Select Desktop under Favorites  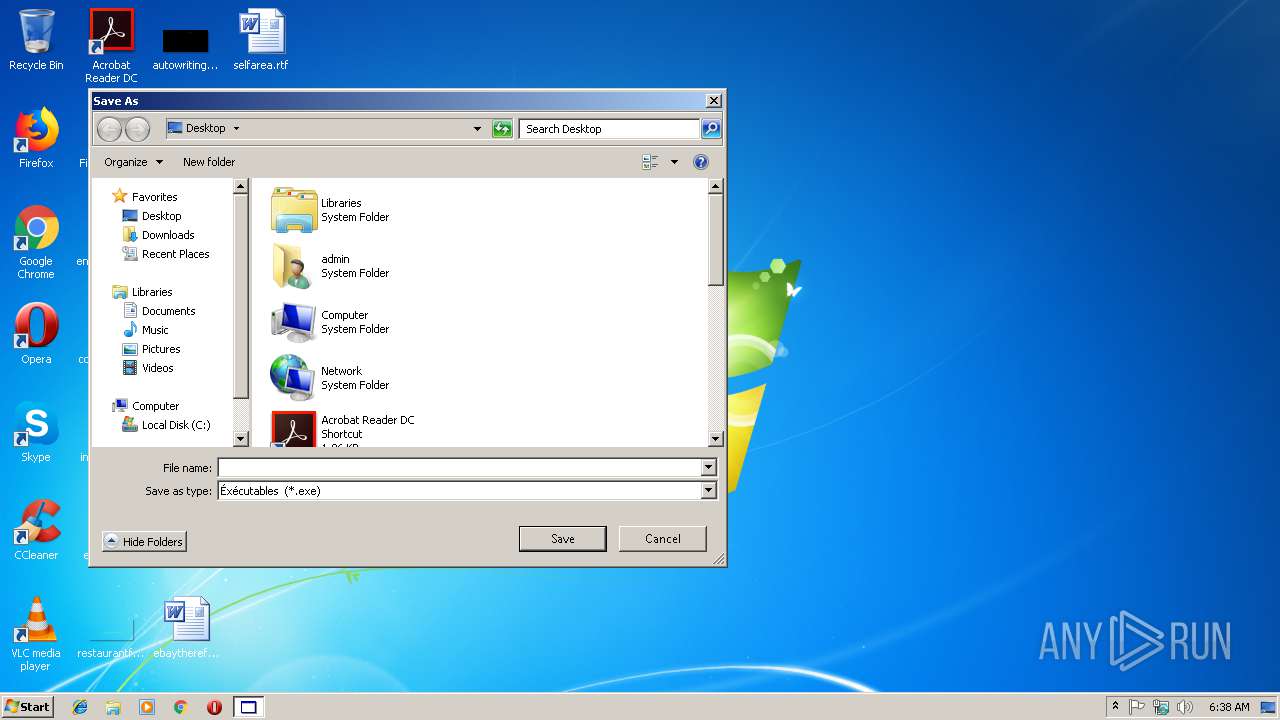152,216
